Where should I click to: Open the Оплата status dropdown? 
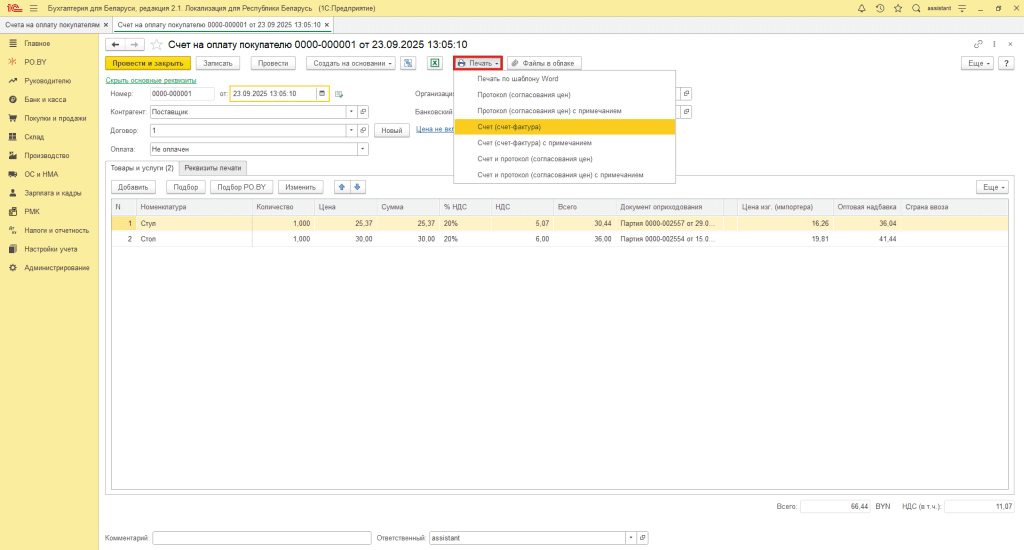pyautogui.click(x=362, y=148)
